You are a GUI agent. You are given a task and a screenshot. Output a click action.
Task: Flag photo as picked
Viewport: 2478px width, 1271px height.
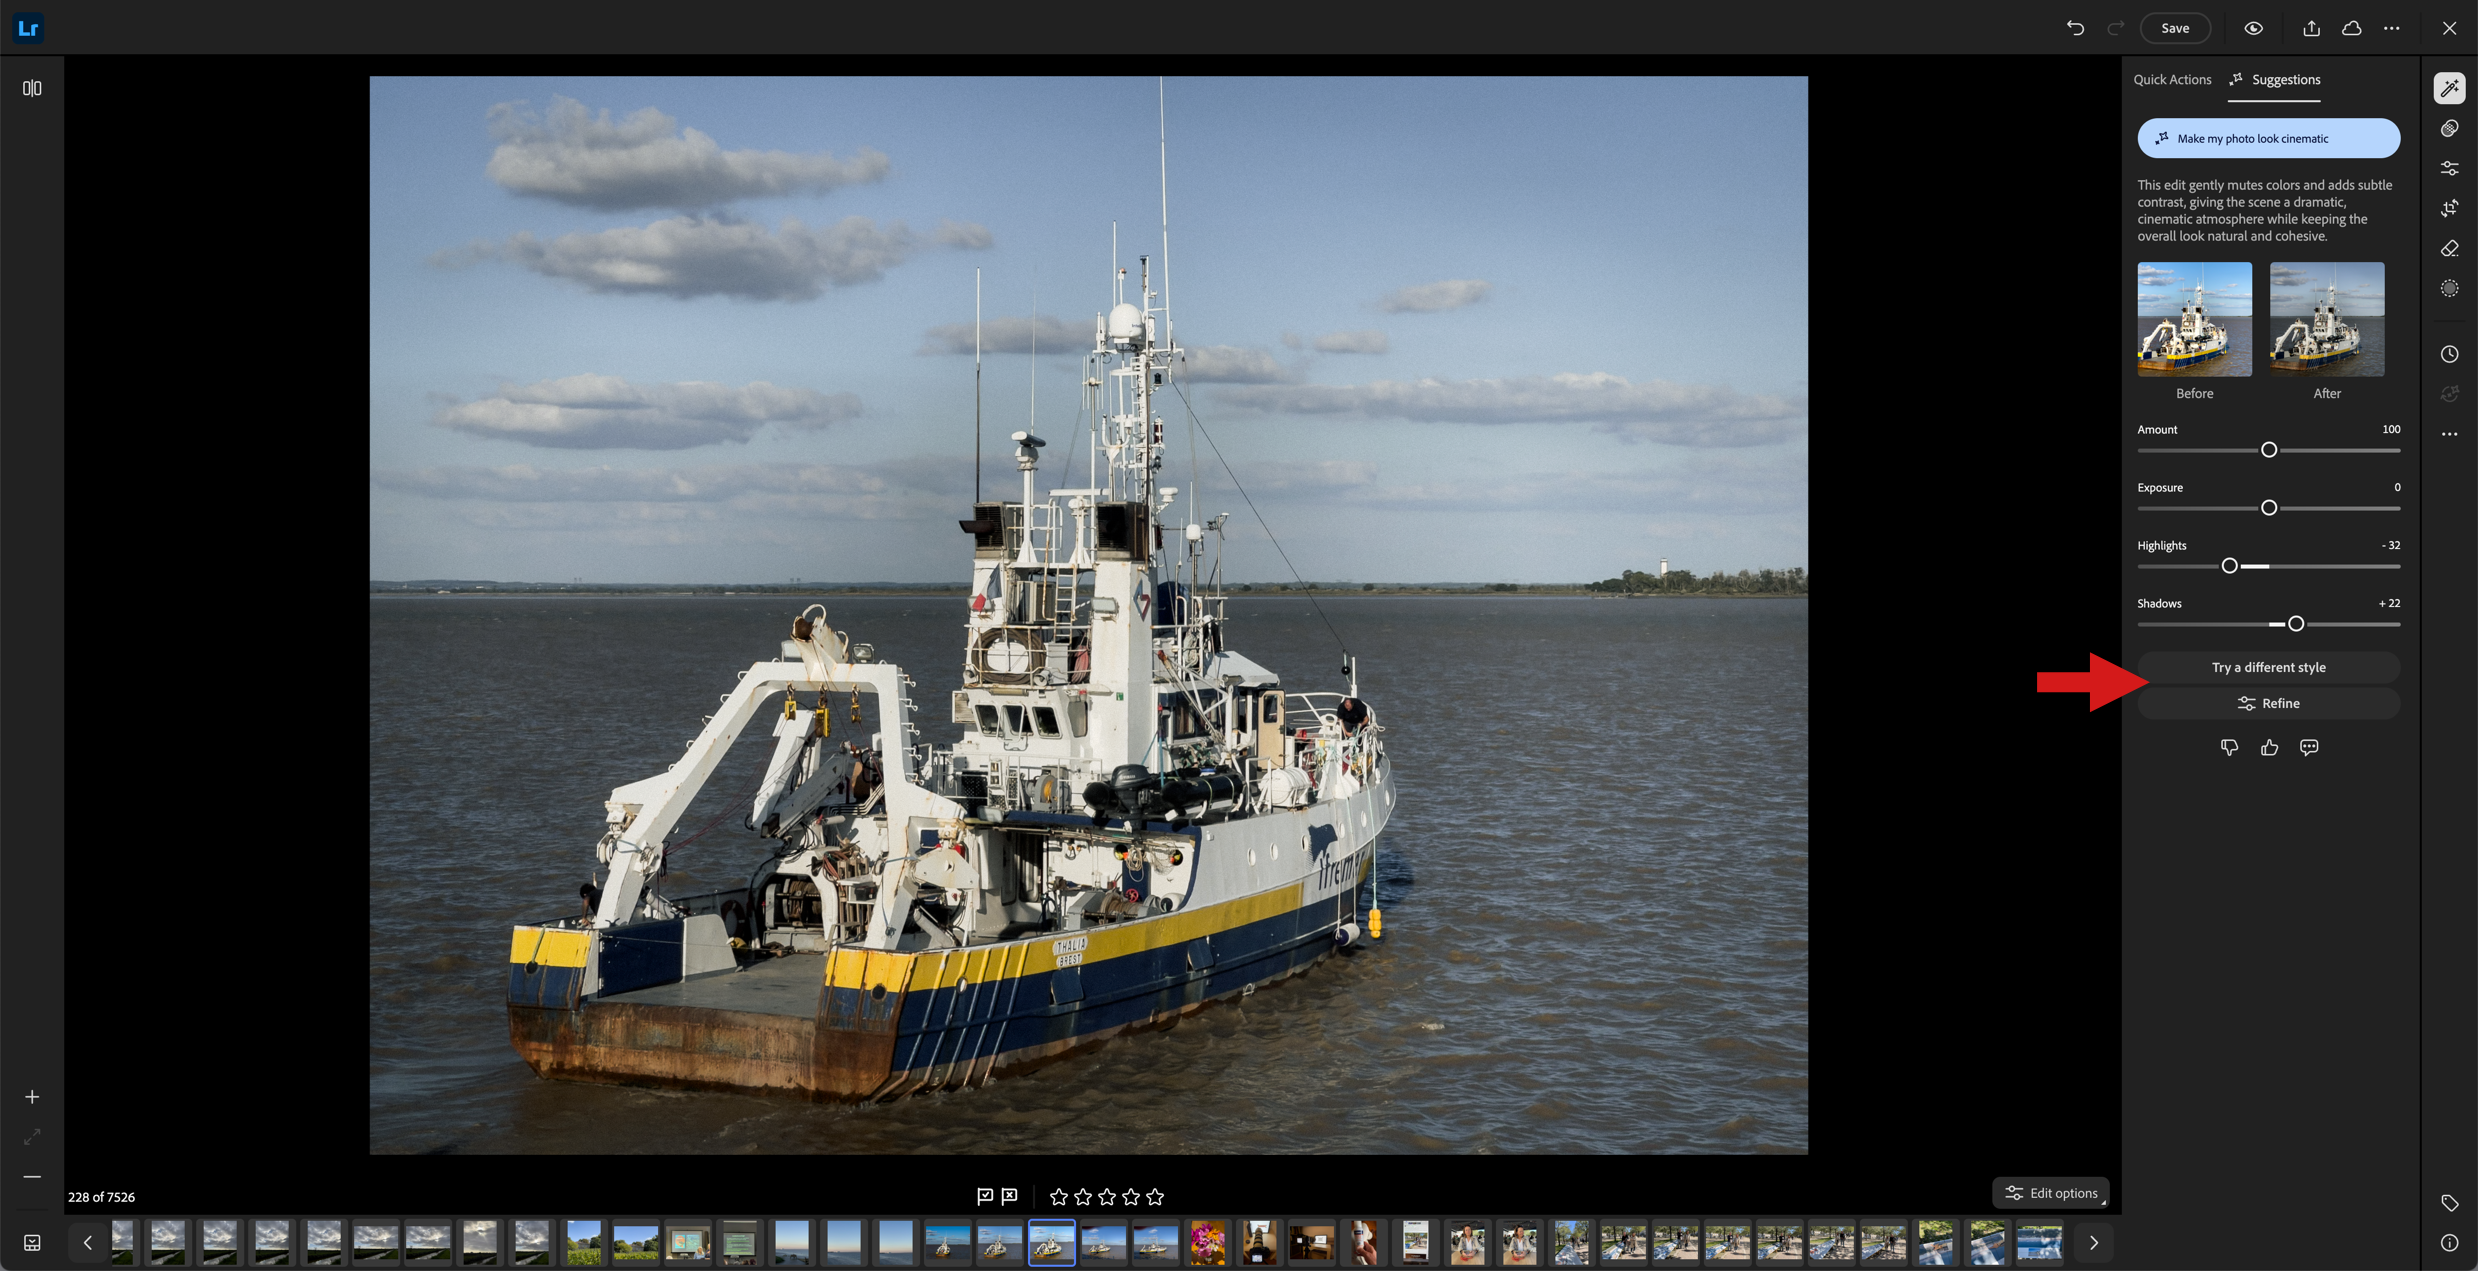(985, 1196)
